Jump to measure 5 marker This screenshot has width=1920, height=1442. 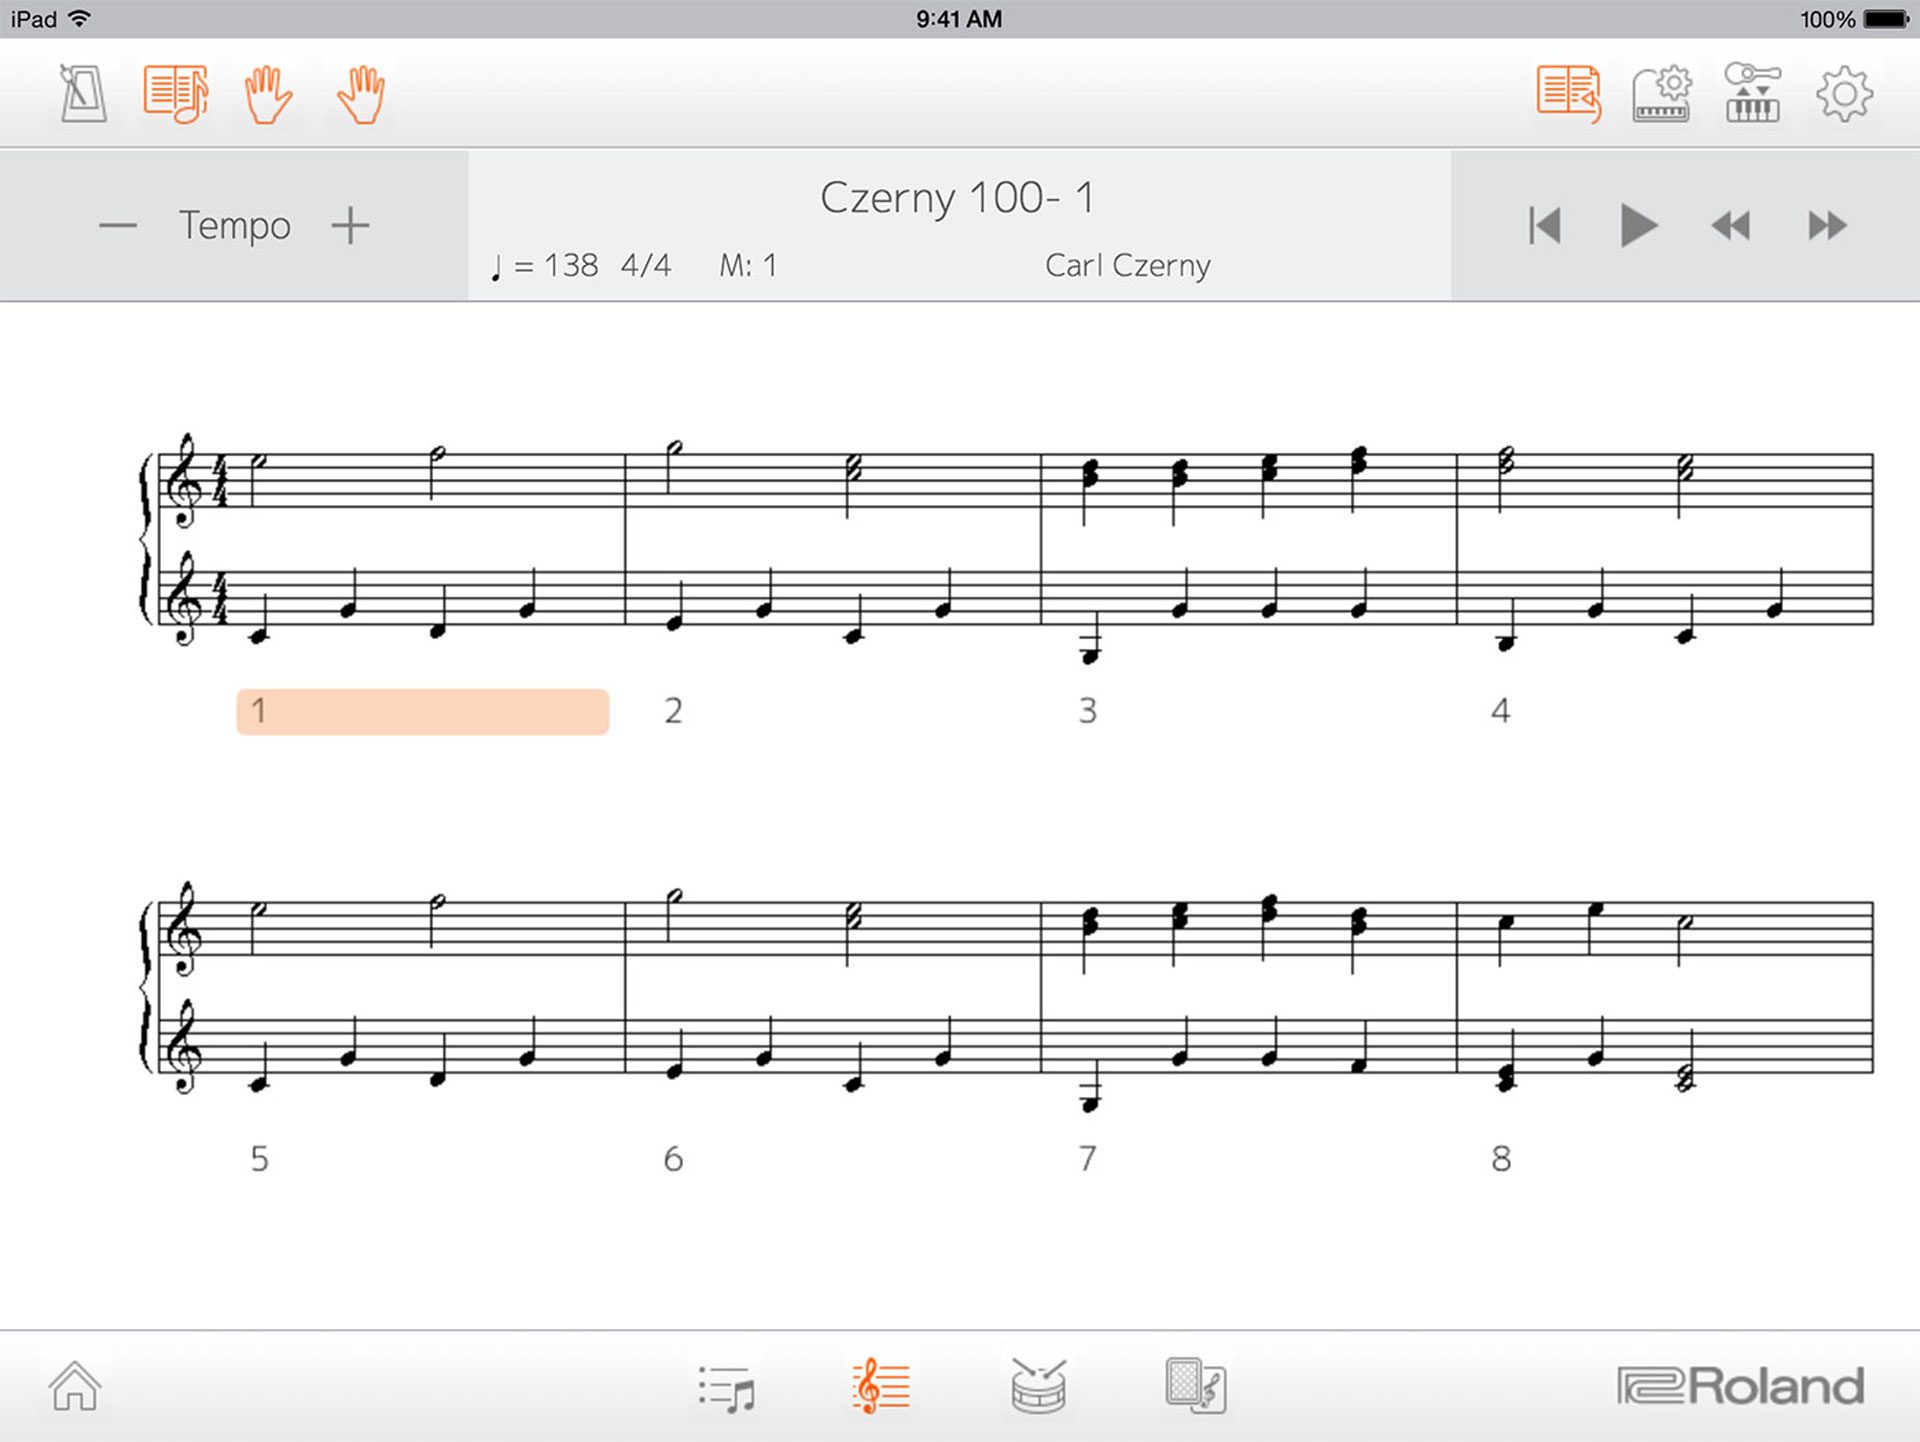[259, 1159]
